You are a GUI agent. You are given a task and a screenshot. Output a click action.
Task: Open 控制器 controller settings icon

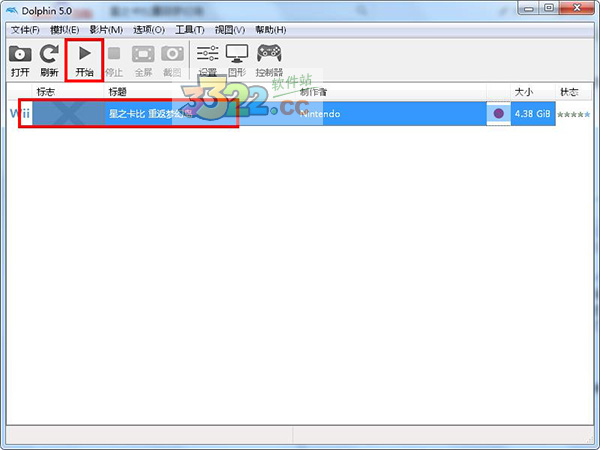tap(269, 61)
